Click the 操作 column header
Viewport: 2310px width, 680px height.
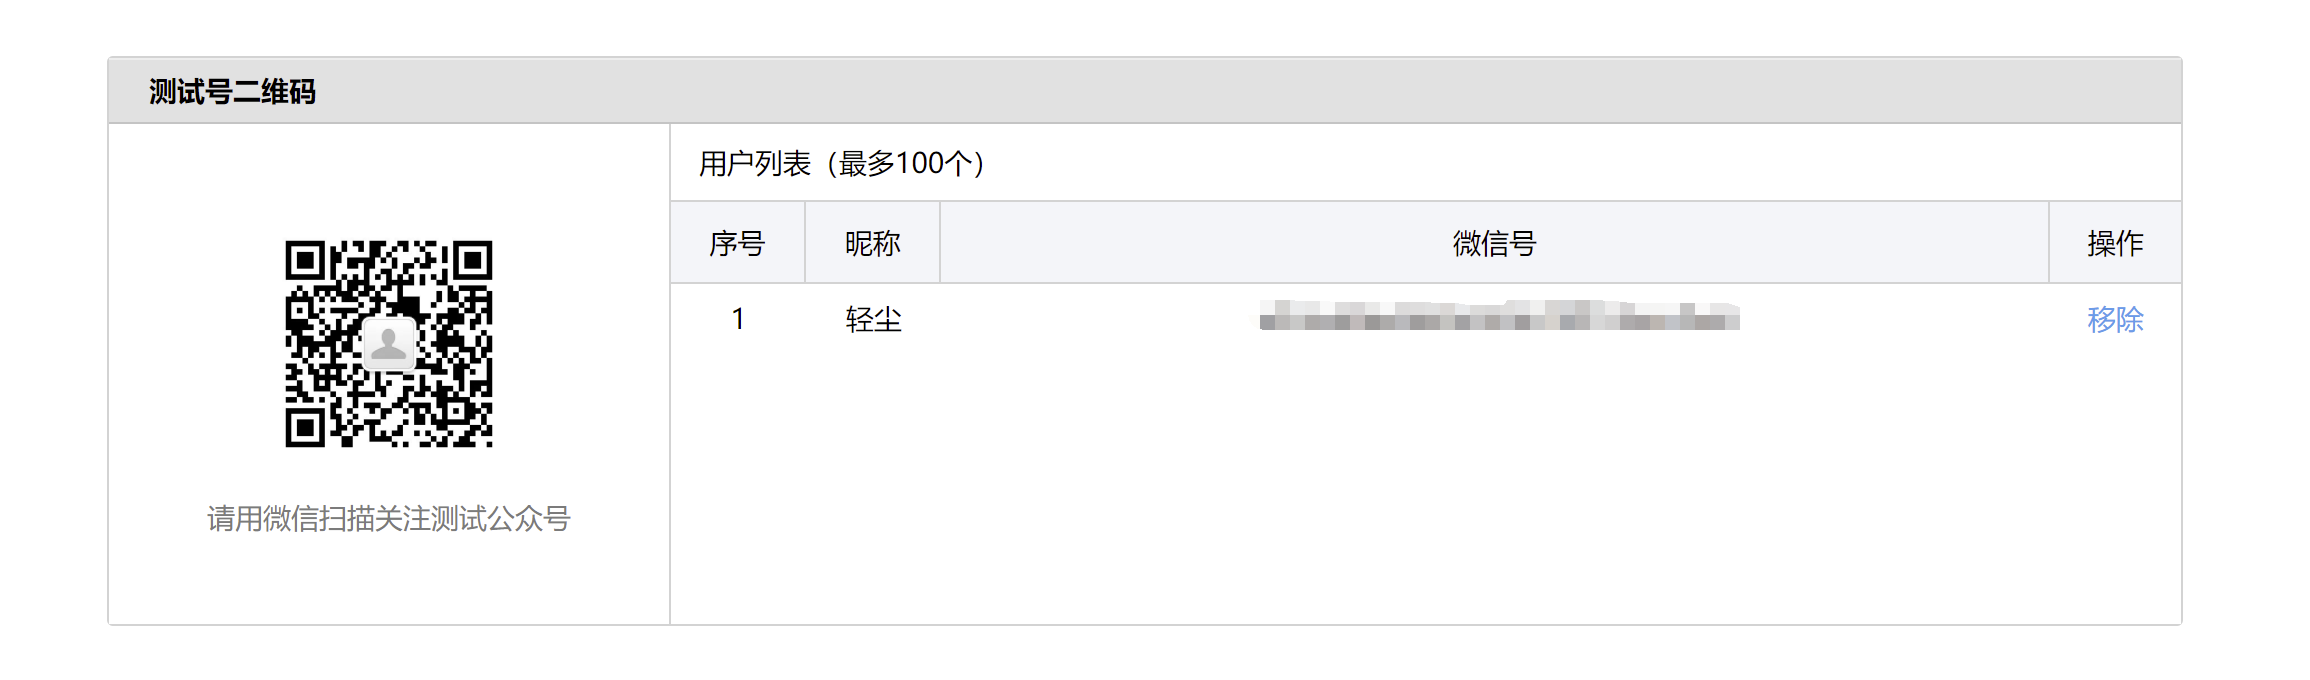(2115, 243)
